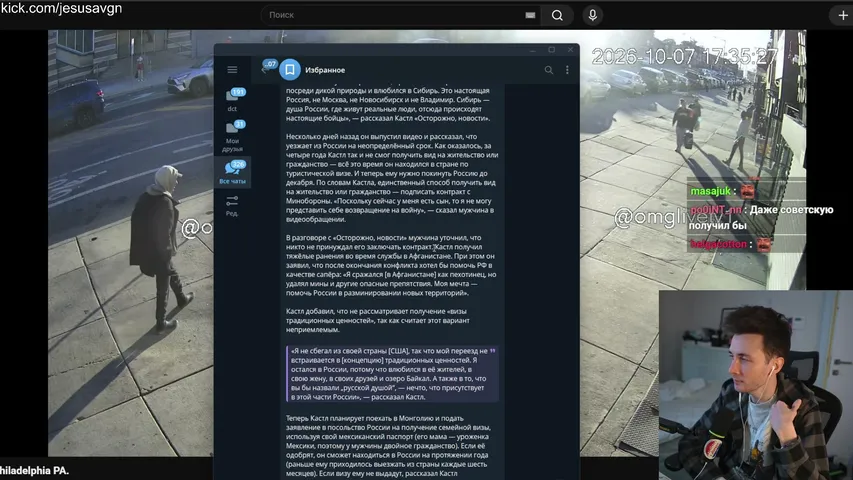Click the streamer webcam overlay
This screenshot has width=853, height=480.
[756, 385]
